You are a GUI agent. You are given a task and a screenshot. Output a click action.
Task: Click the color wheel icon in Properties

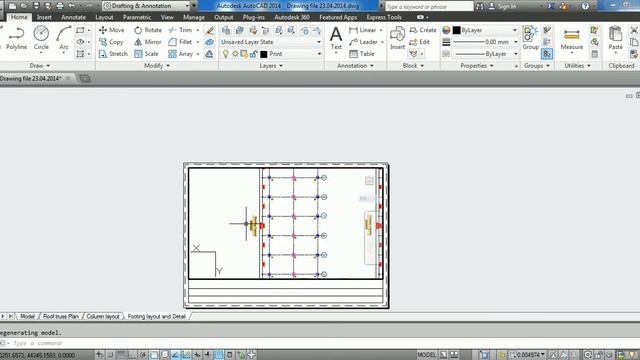[446, 30]
